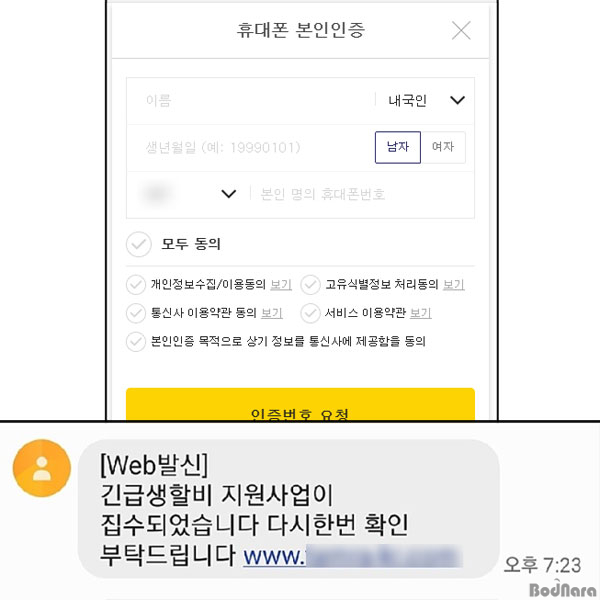Viewport: 600px width, 600px height.
Task: Check 통신사 이용약관 동의 checkbox
Action: (x=136, y=313)
